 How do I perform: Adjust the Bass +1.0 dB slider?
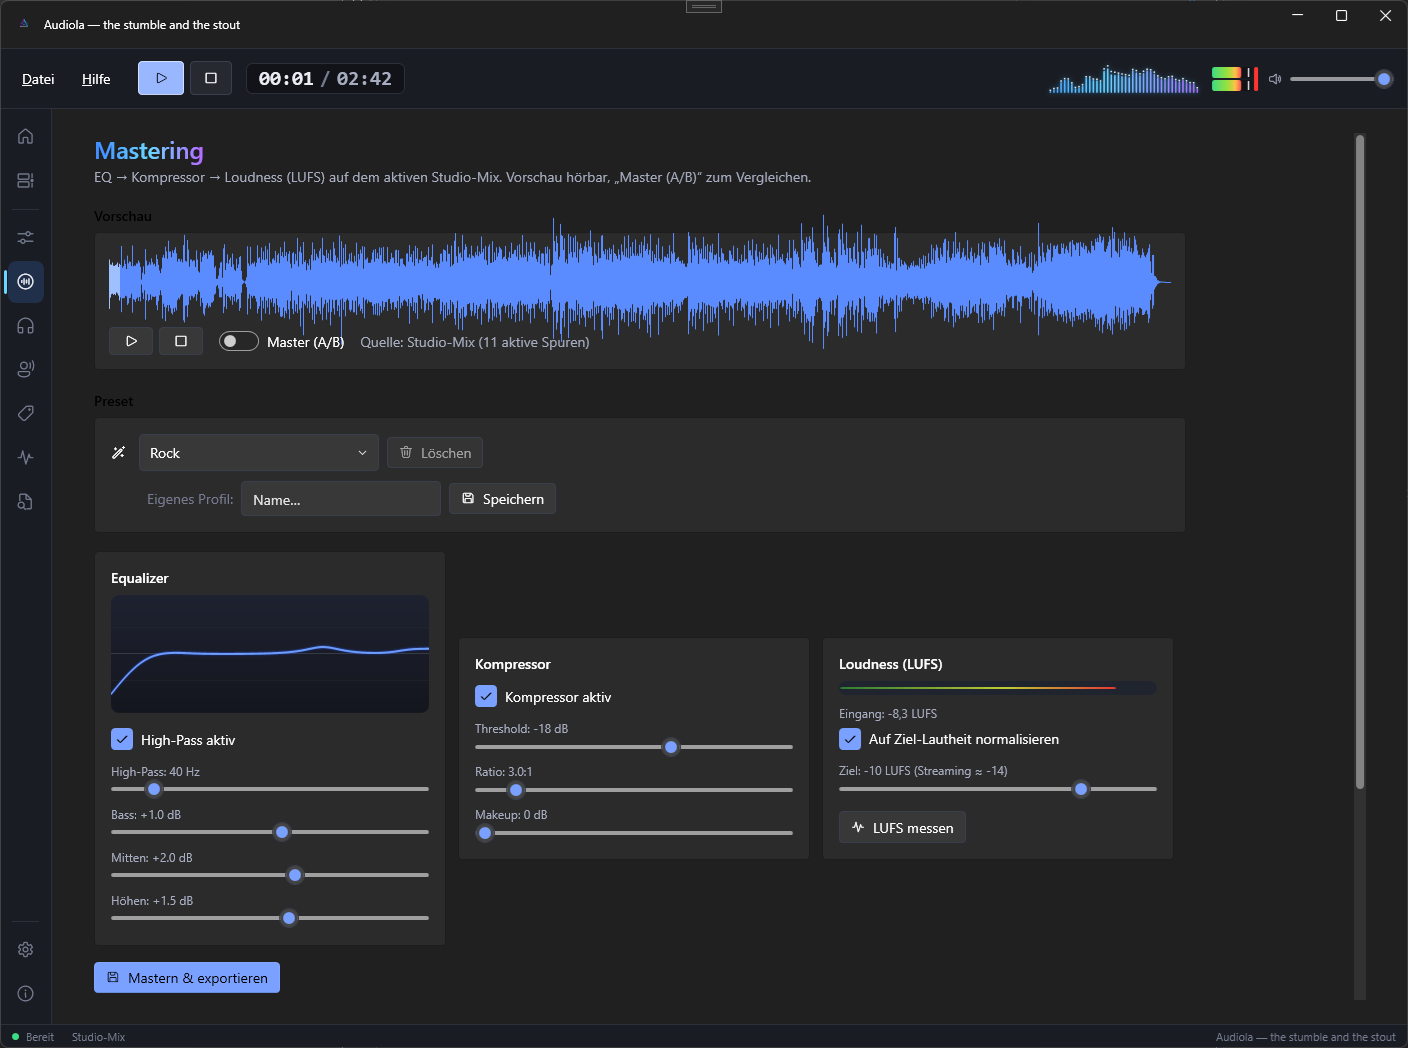tap(270, 832)
